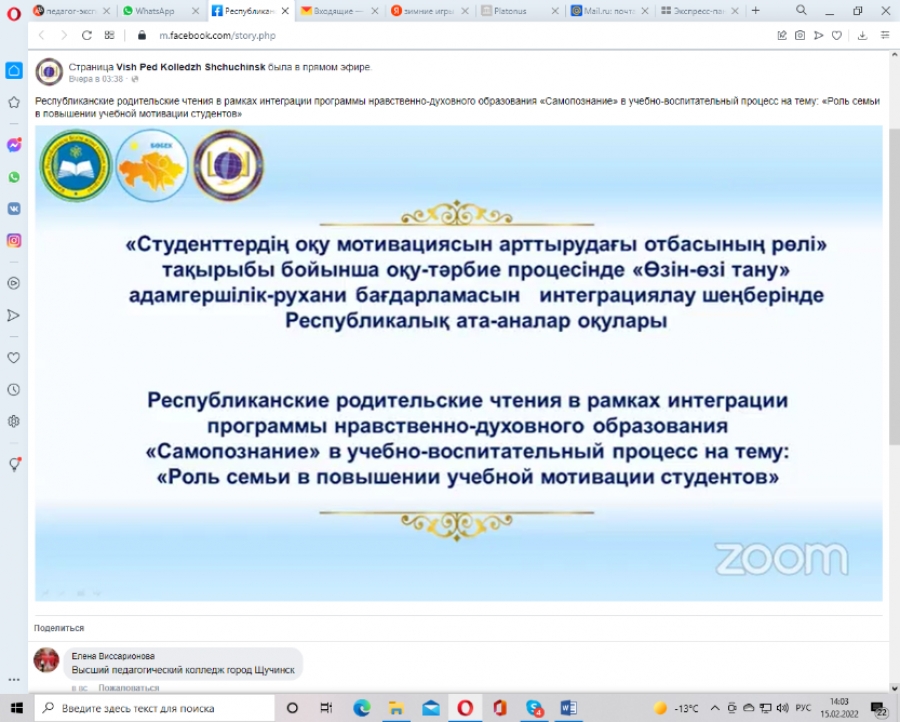Open WhatsApp in Opera sidebar
Image resolution: width=900 pixels, height=722 pixels.
click(14, 177)
